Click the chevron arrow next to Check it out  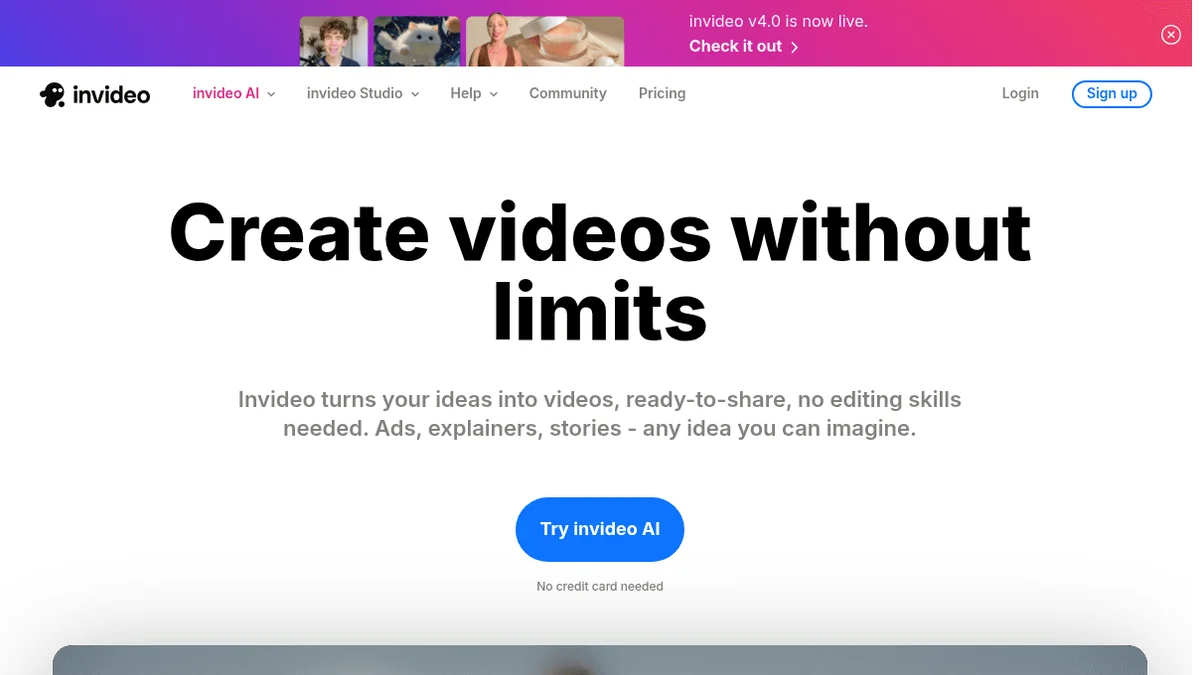pyautogui.click(x=795, y=47)
